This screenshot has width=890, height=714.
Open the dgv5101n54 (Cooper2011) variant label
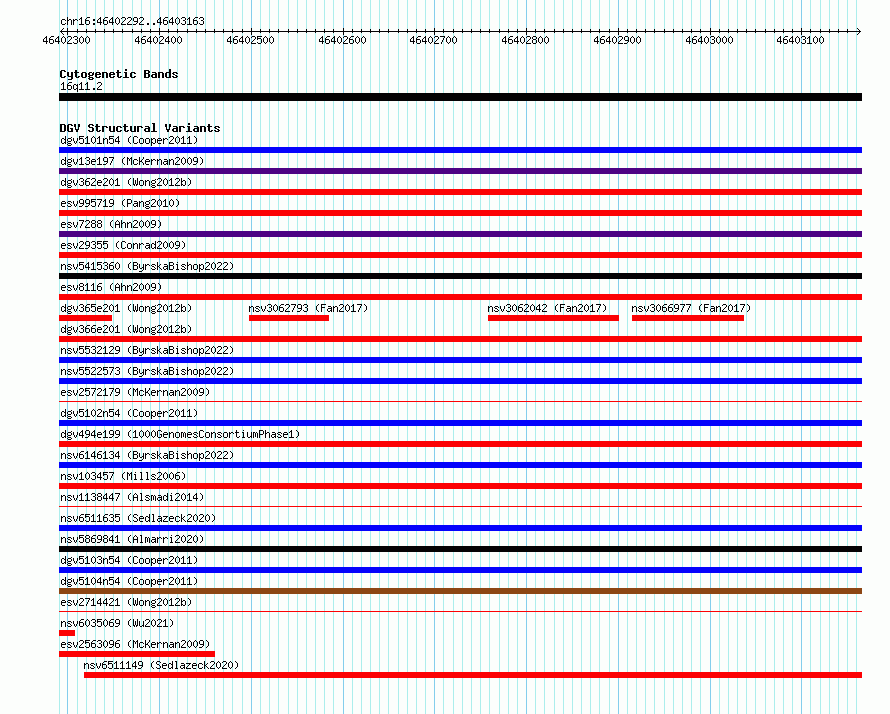(x=129, y=140)
